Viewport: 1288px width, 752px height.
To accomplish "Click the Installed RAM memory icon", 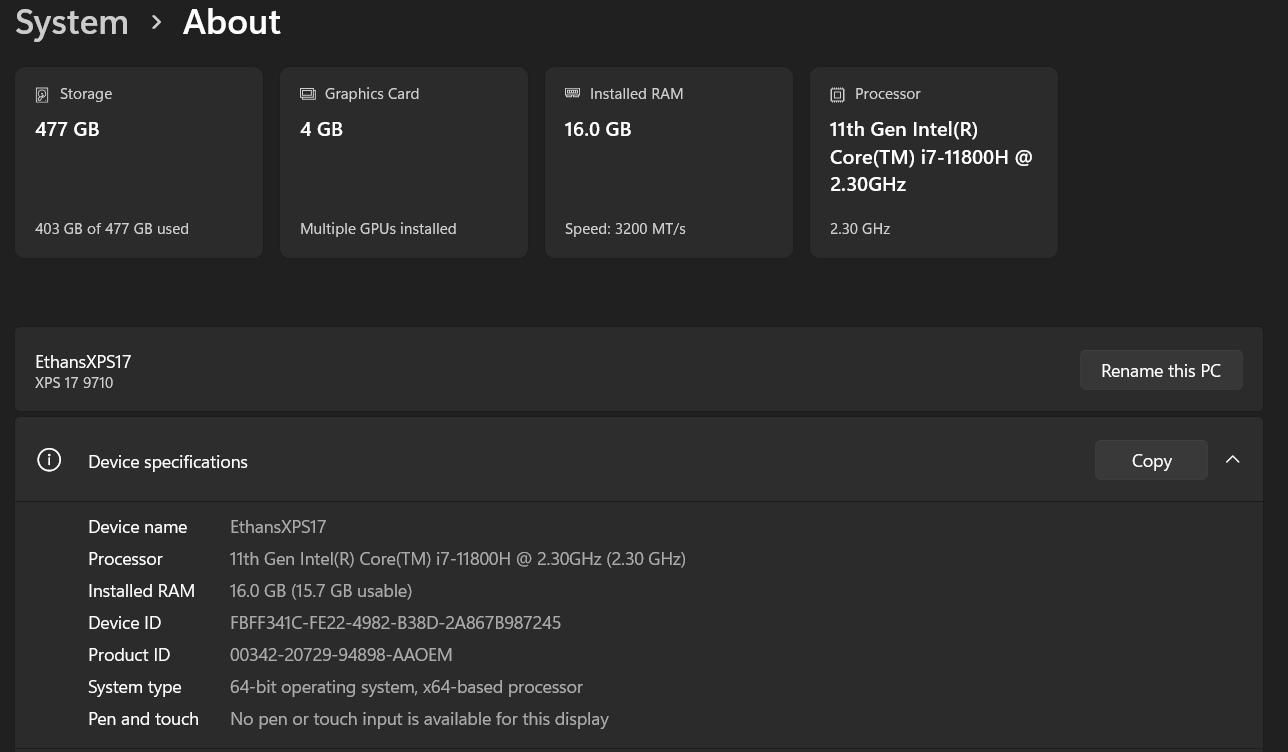I will 572,93.
